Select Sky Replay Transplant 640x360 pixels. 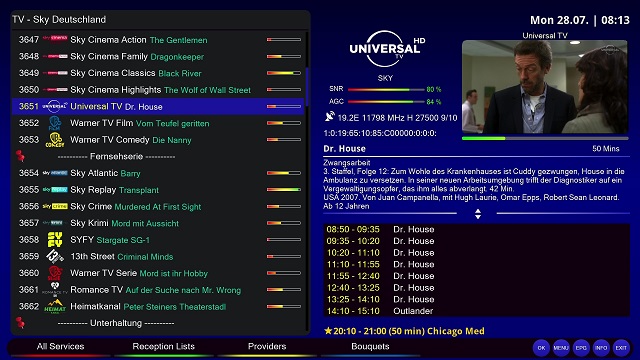[x=158, y=190]
